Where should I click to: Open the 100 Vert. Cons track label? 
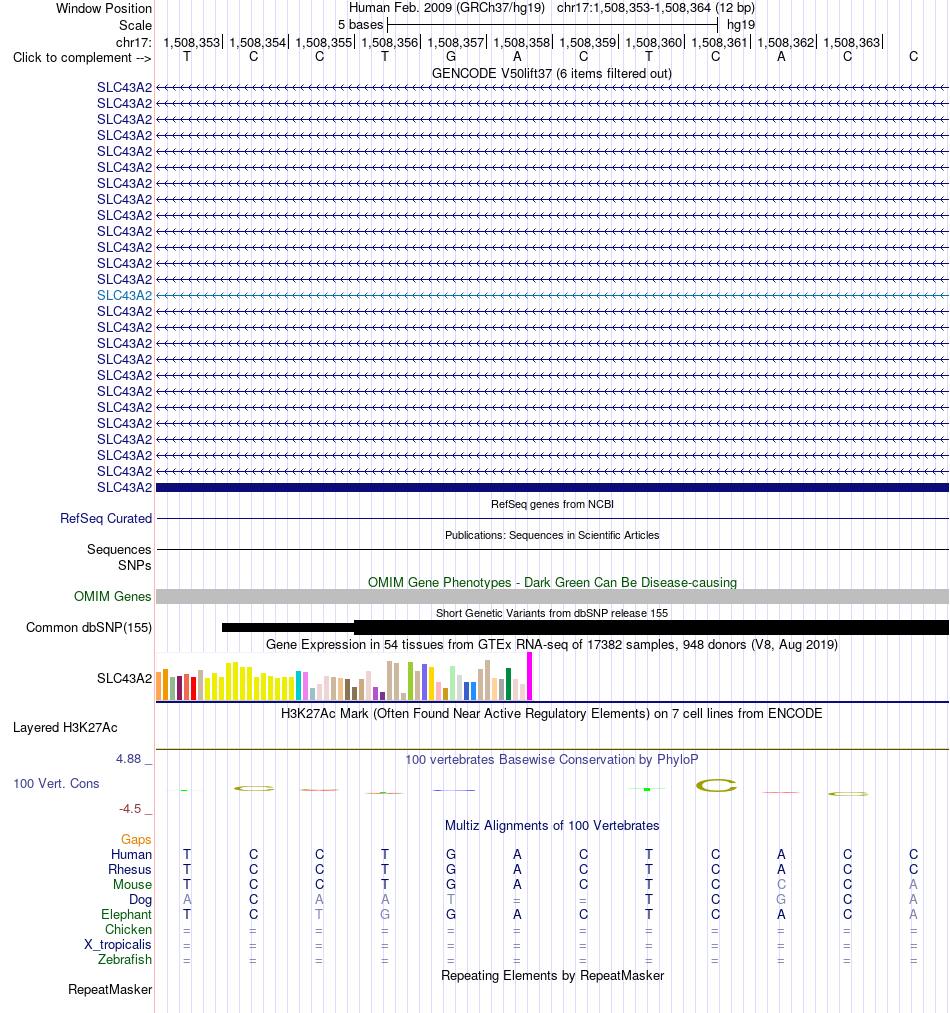point(56,783)
